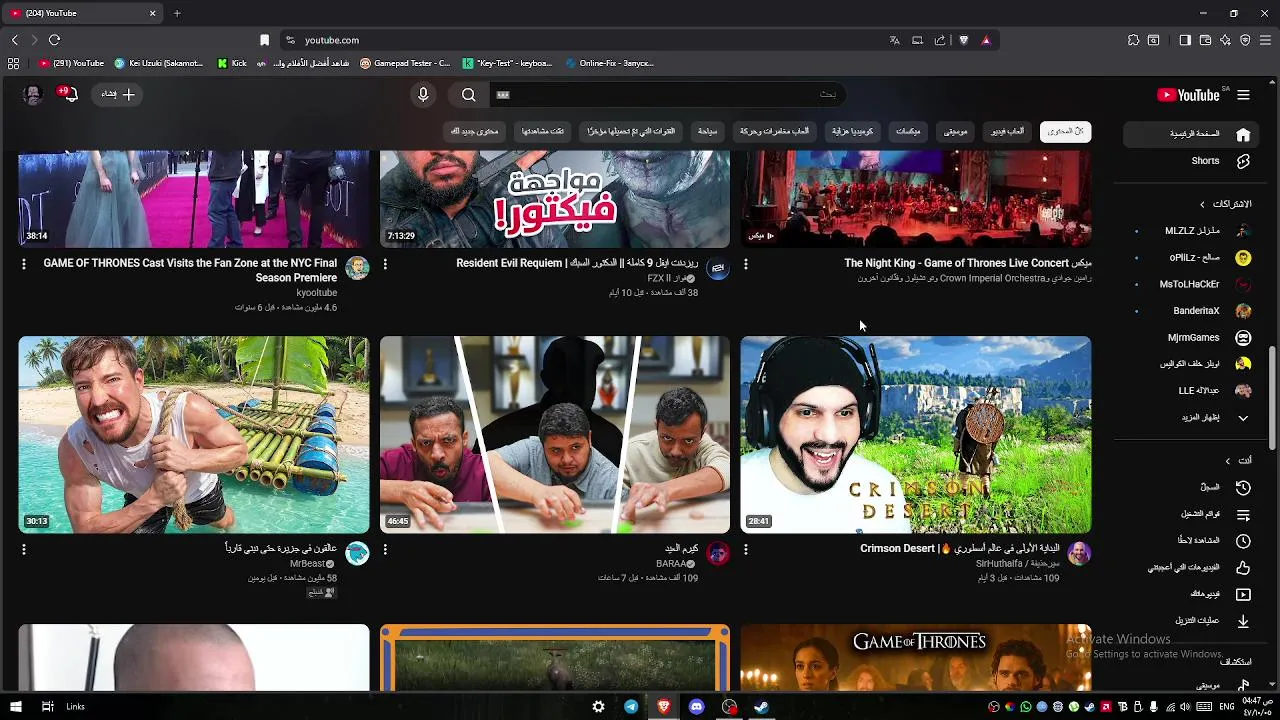Screen dimensions: 1280x720
Task: Open Resident Evil Requiem video title
Action: pos(577,263)
